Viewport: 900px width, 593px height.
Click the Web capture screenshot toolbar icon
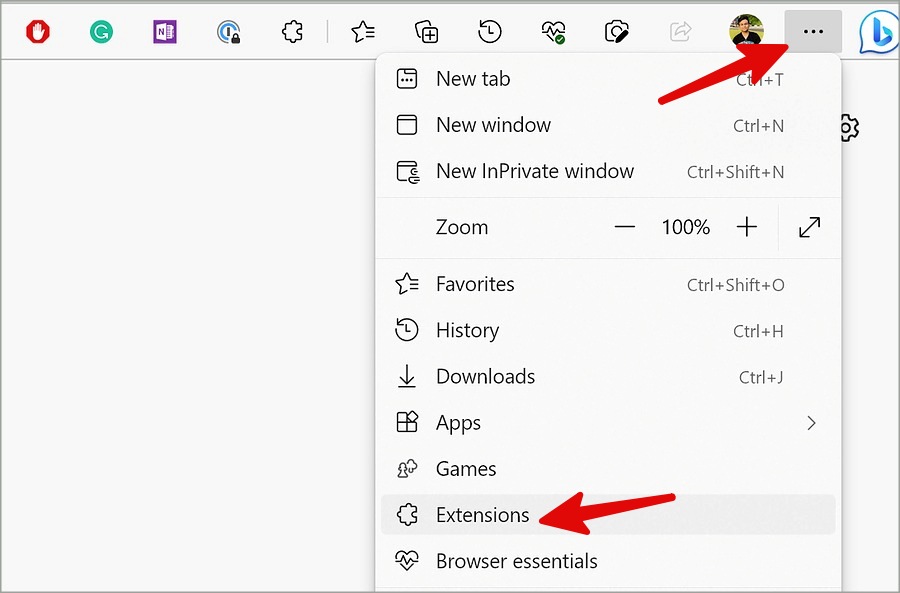[617, 32]
